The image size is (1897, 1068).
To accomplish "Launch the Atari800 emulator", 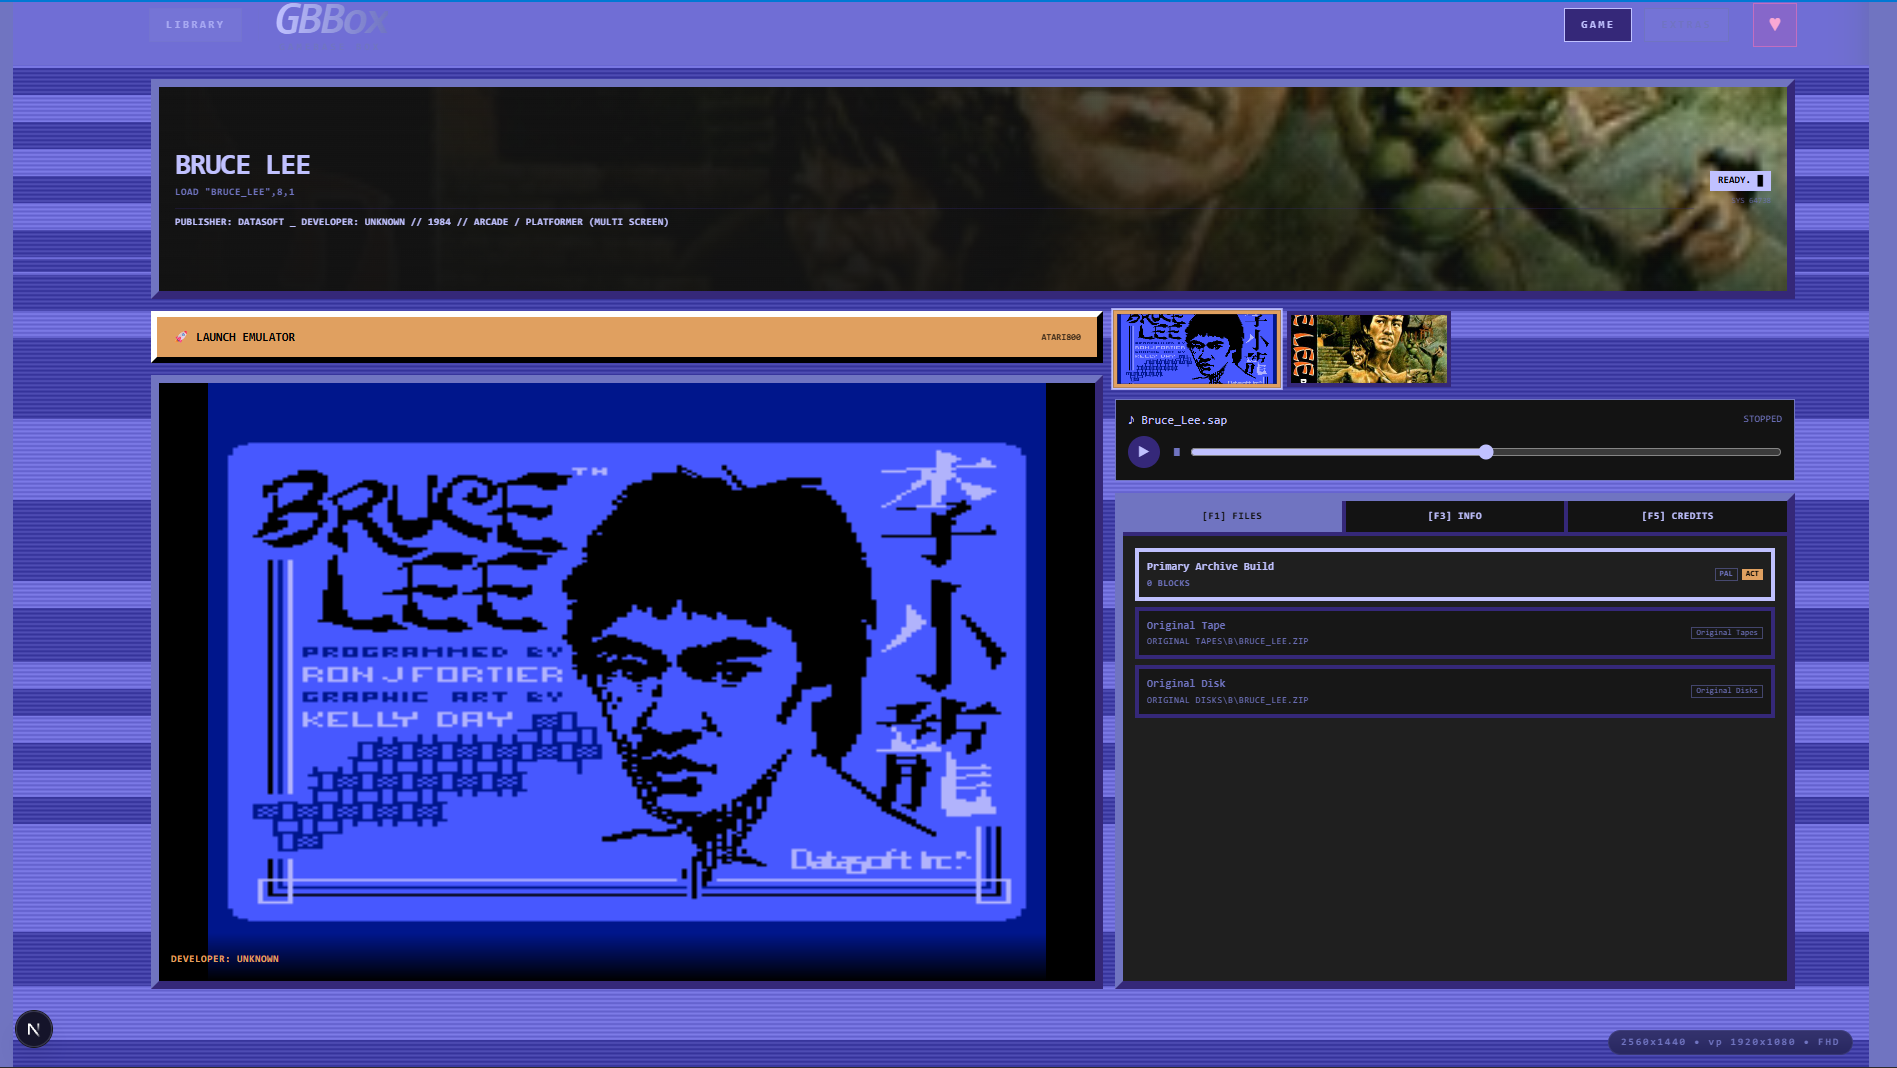I will coord(627,337).
